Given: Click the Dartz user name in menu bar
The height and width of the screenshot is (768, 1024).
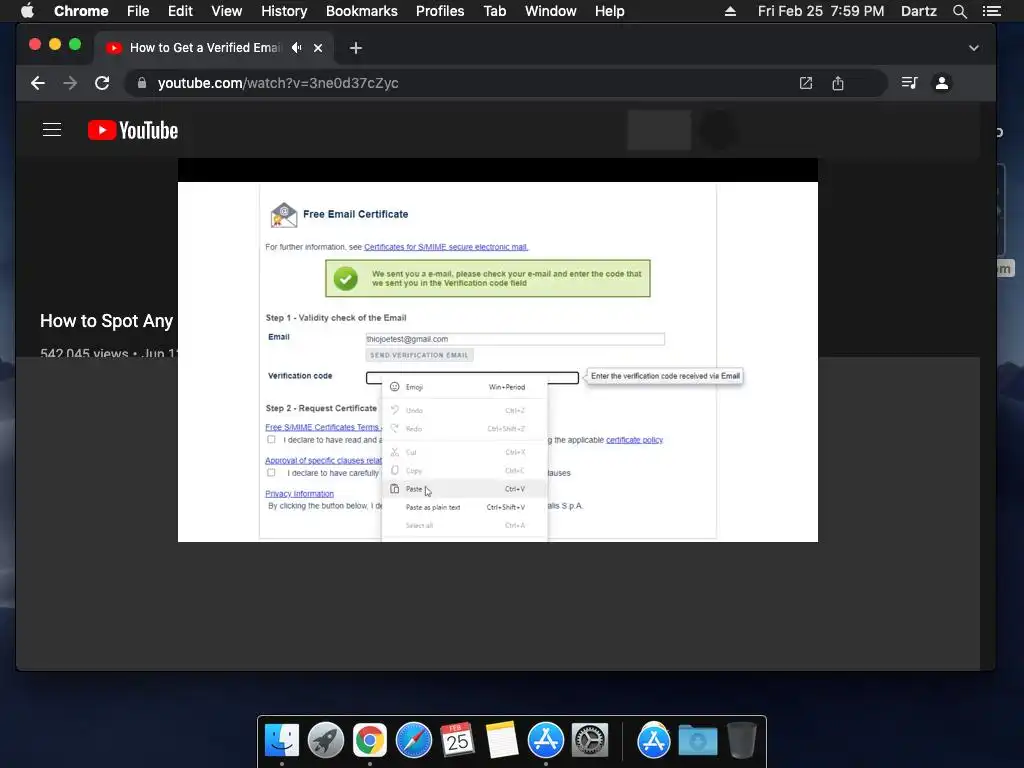Looking at the screenshot, I should (x=918, y=11).
